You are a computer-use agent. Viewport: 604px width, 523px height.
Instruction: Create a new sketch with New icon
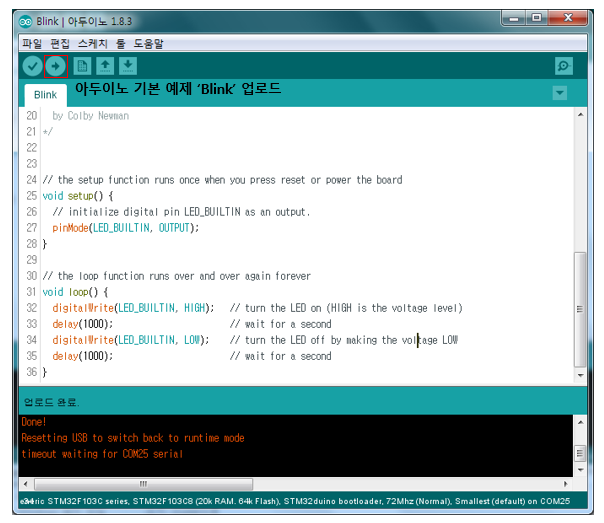pyautogui.click(x=82, y=66)
